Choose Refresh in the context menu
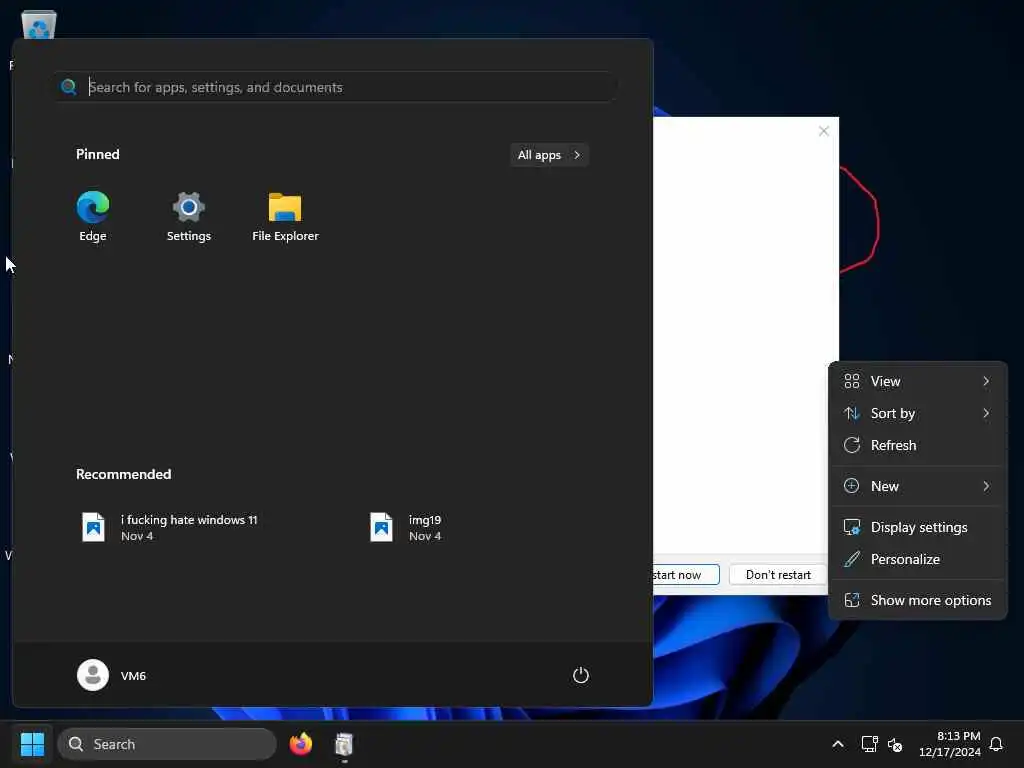Viewport: 1024px width, 768px height. (917, 445)
